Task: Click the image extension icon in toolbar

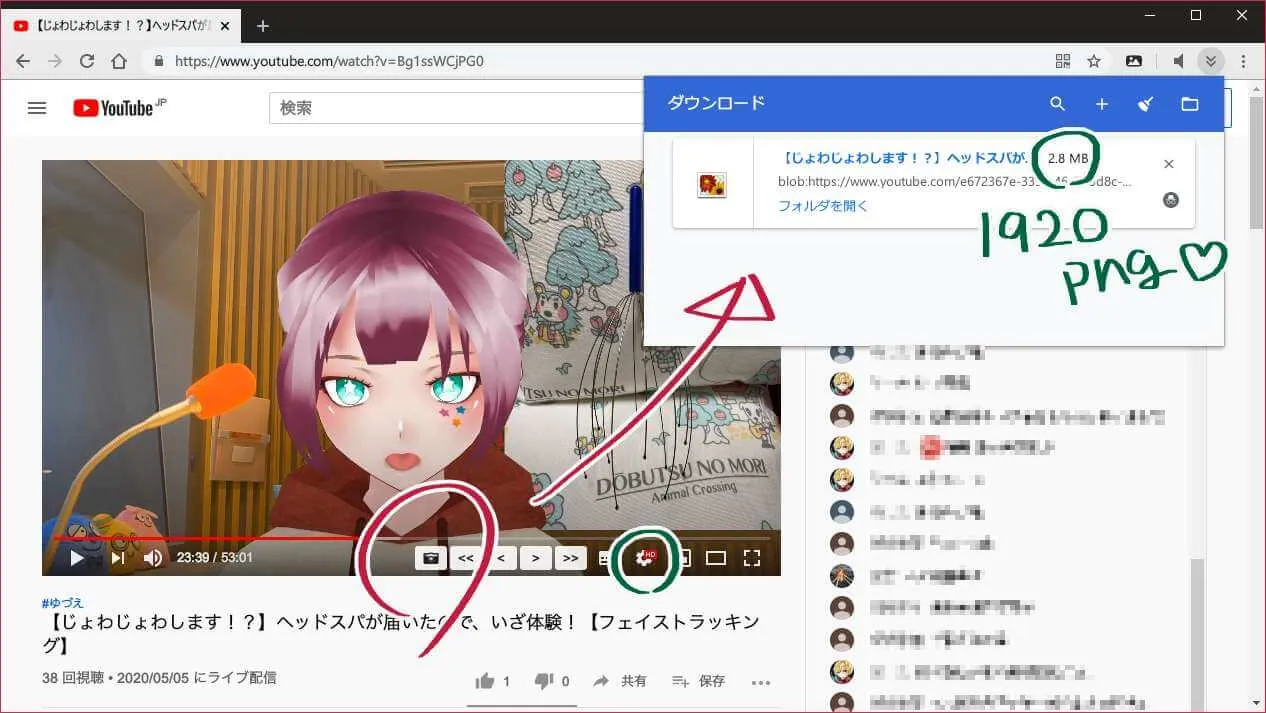Action: point(1134,61)
